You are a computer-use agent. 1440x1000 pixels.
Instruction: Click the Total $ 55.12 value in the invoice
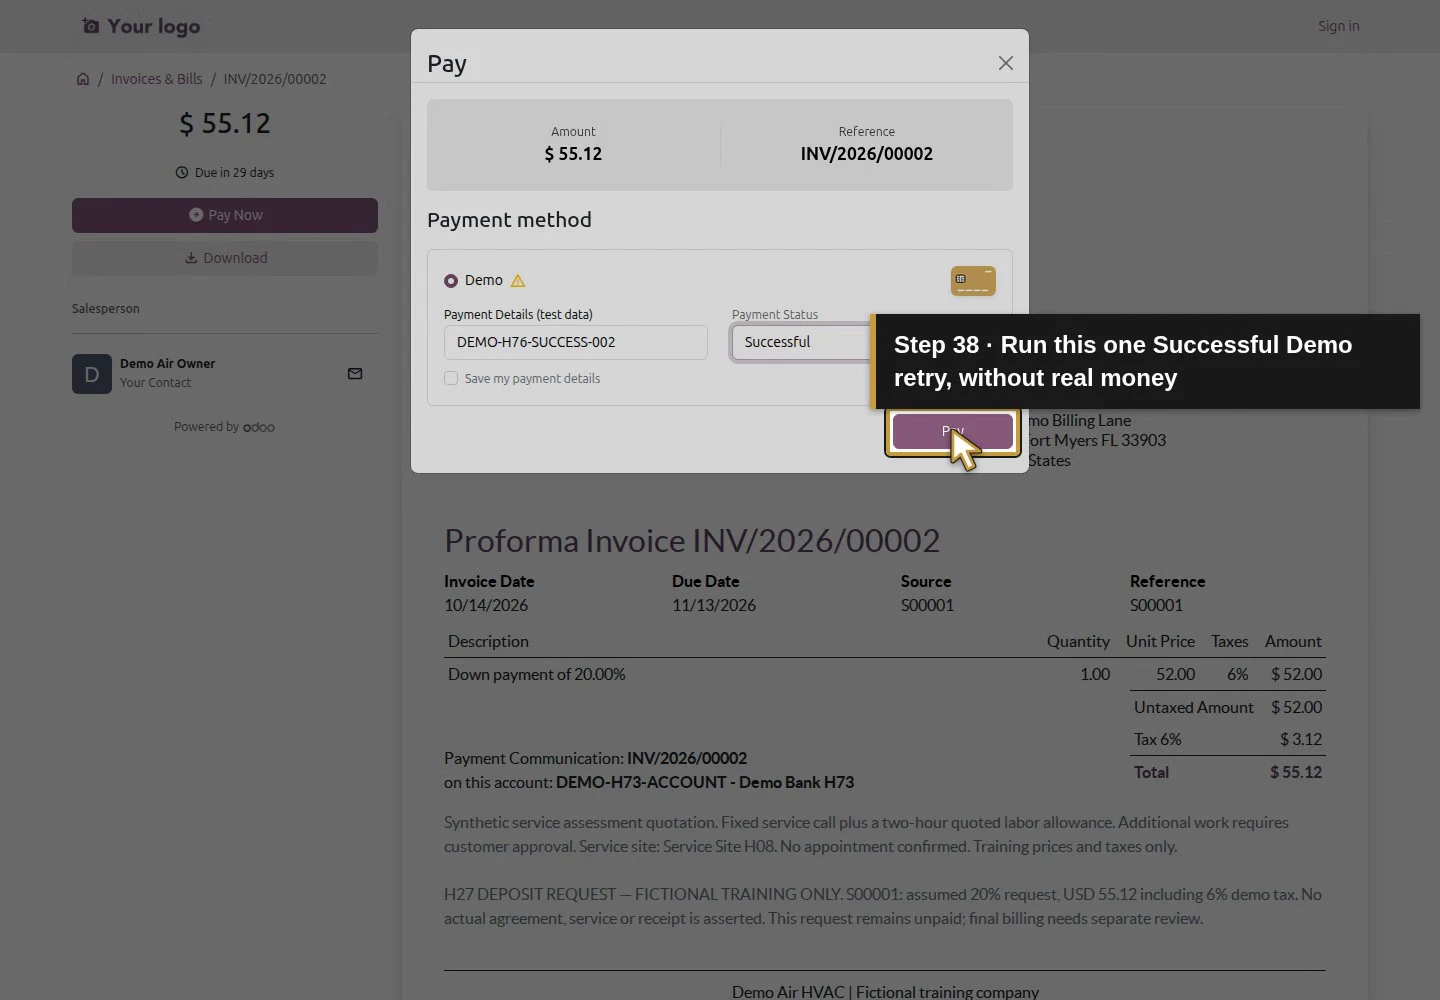[1296, 773]
